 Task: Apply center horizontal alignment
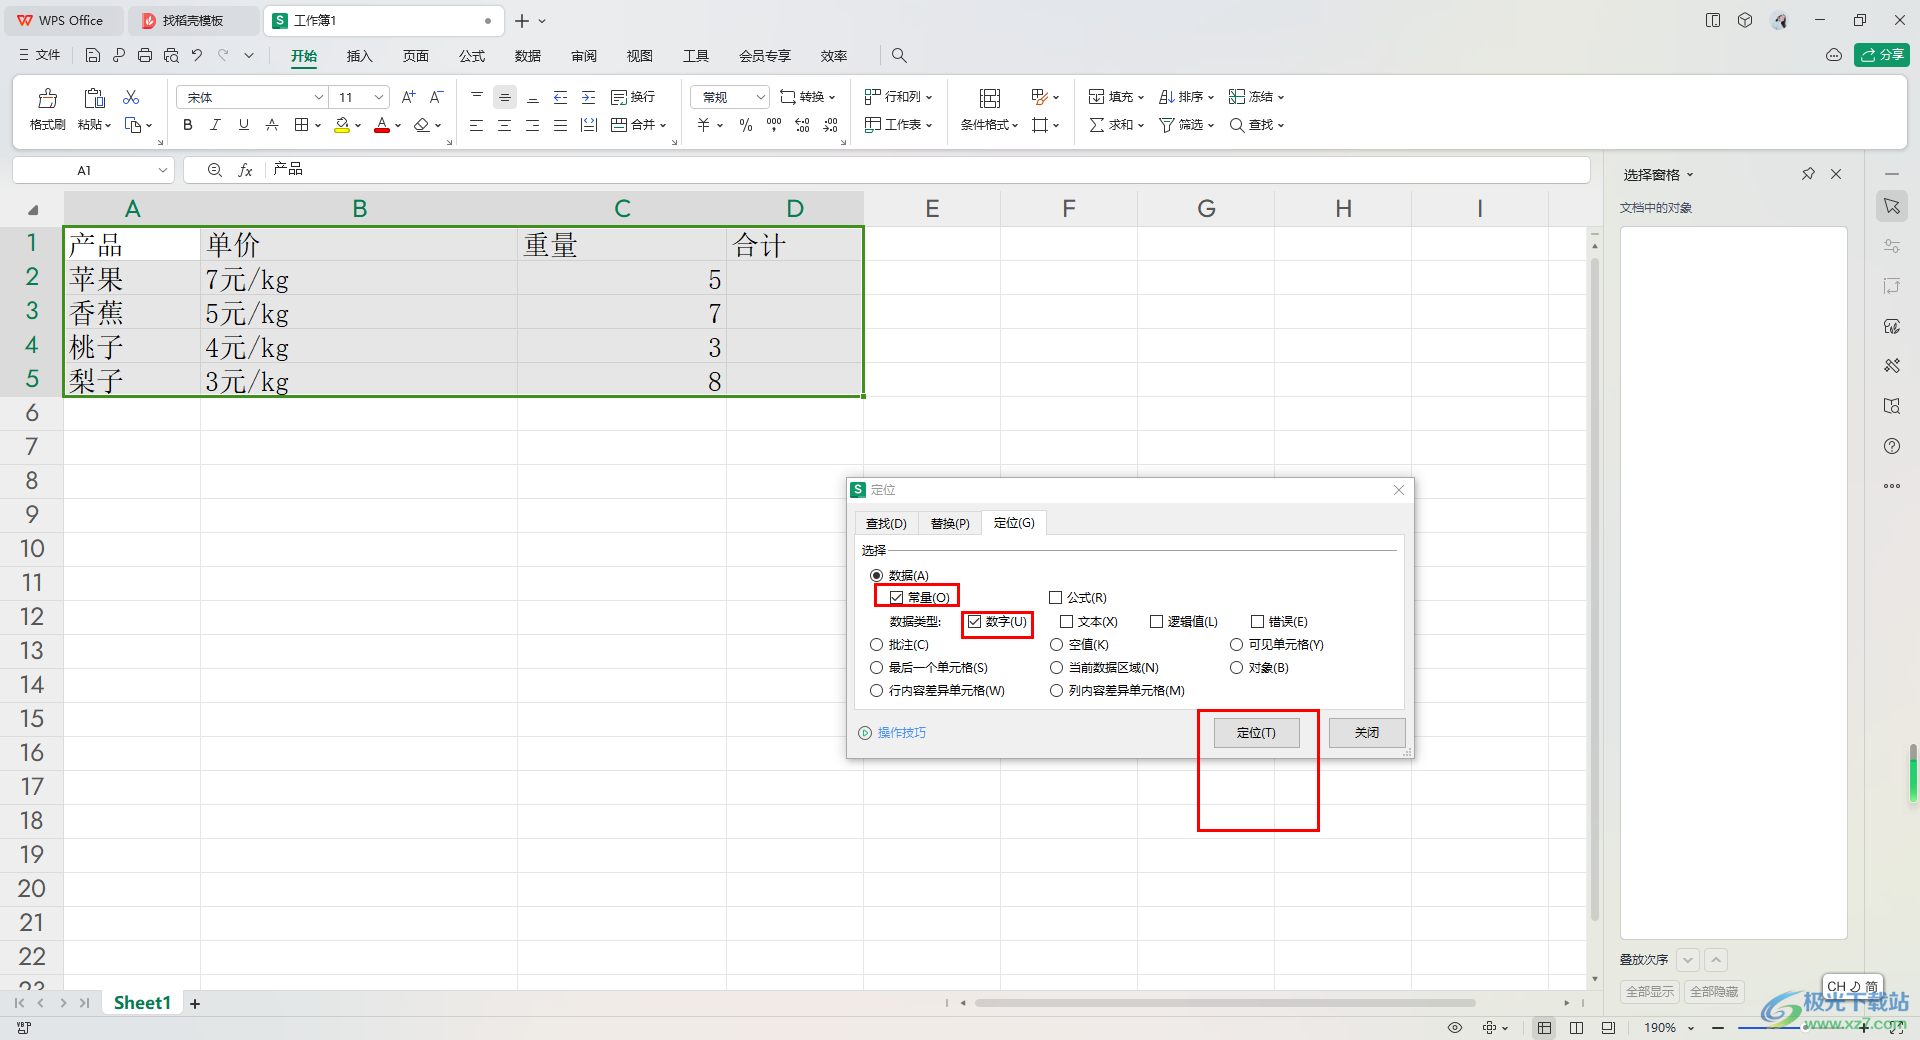504,125
